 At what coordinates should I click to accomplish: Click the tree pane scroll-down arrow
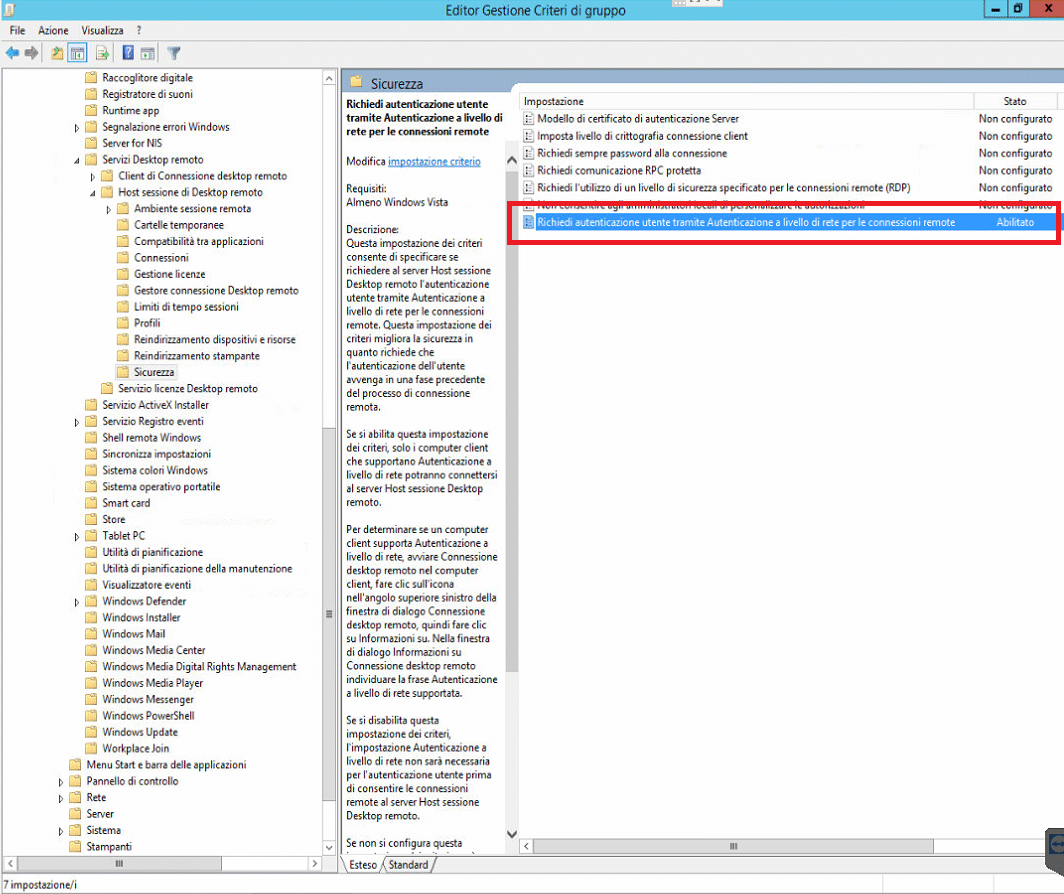coord(329,847)
